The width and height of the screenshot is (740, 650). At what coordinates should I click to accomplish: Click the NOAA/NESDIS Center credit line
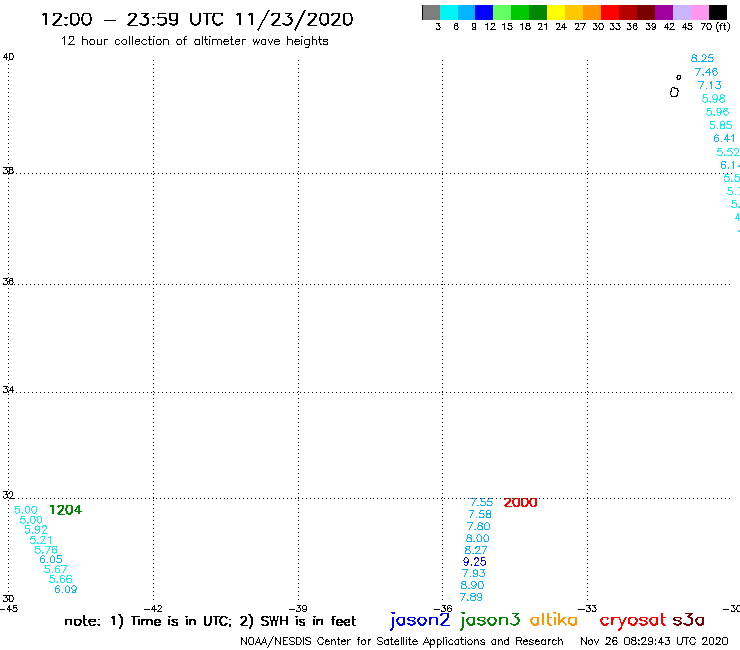tap(402, 642)
